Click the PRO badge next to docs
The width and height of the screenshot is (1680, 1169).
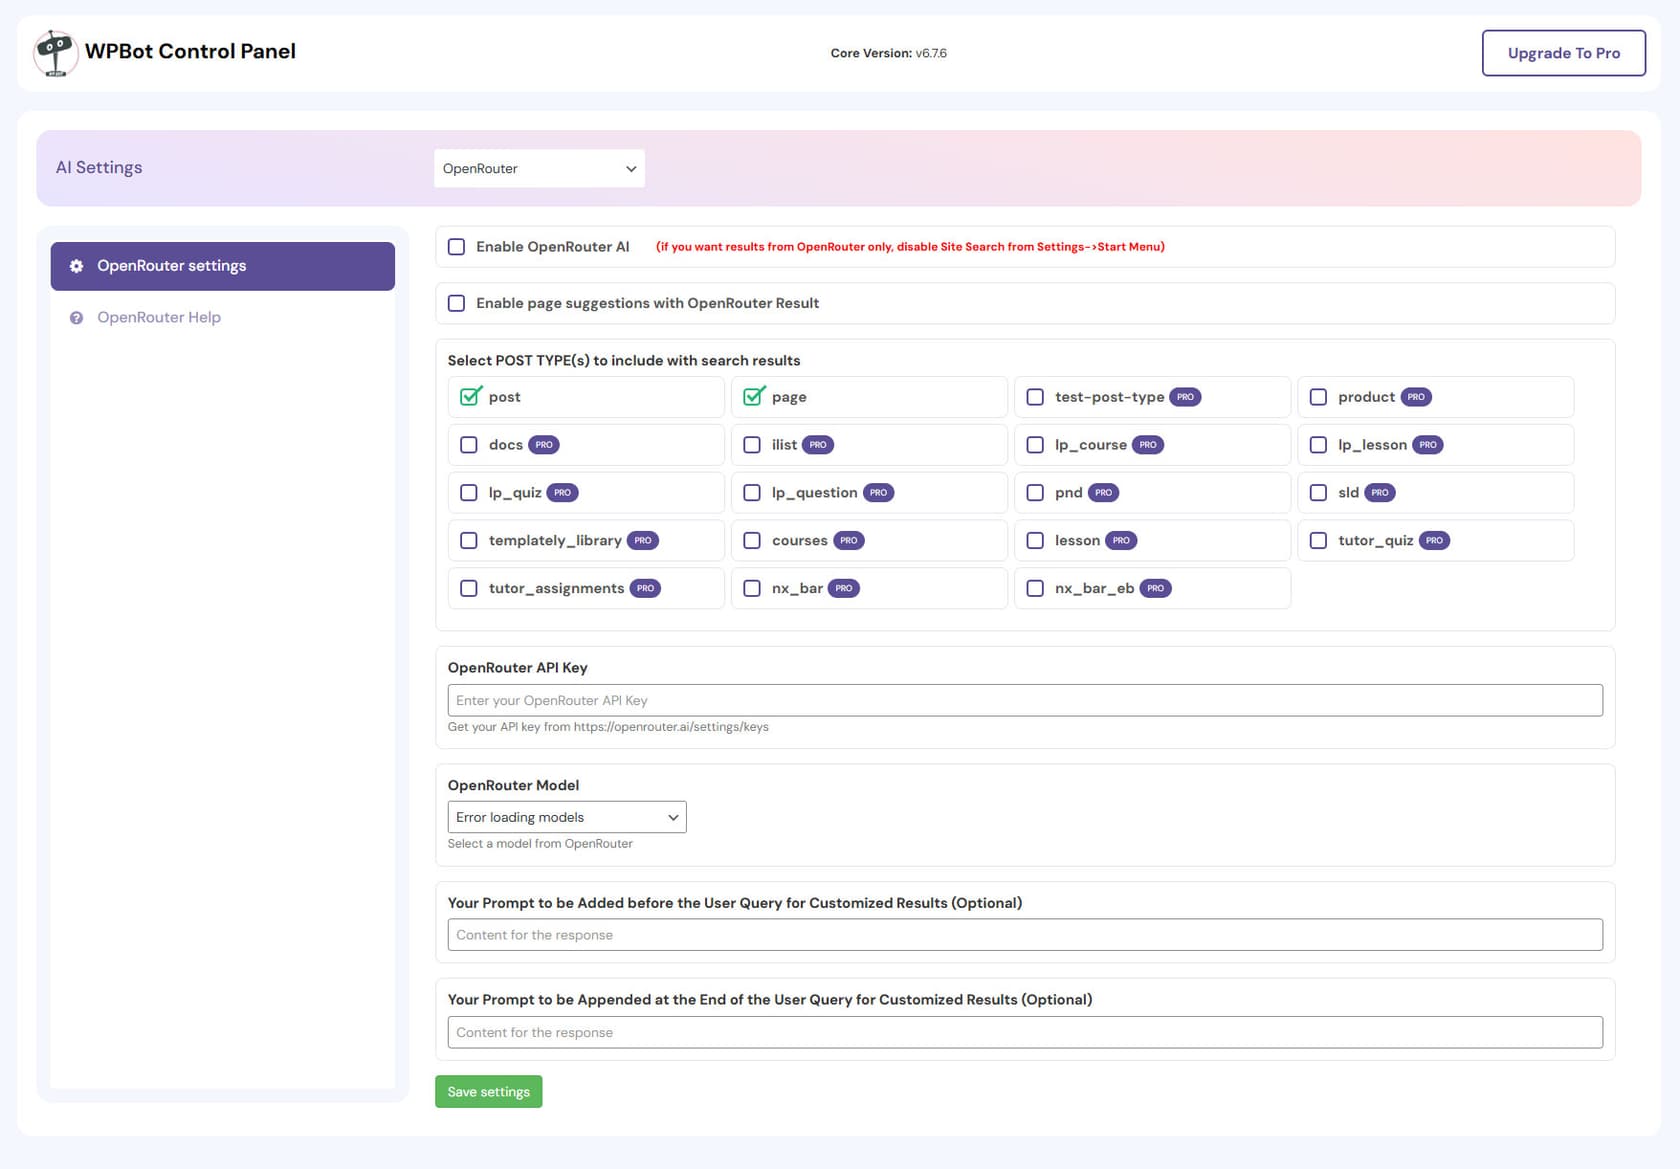(x=543, y=445)
